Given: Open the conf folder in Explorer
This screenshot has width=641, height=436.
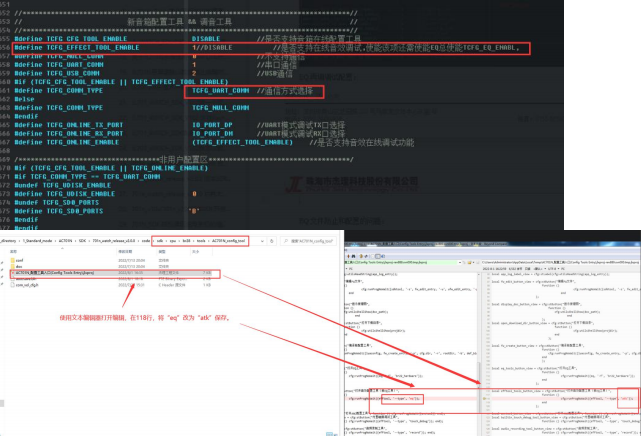Looking at the screenshot, I should (19, 260).
